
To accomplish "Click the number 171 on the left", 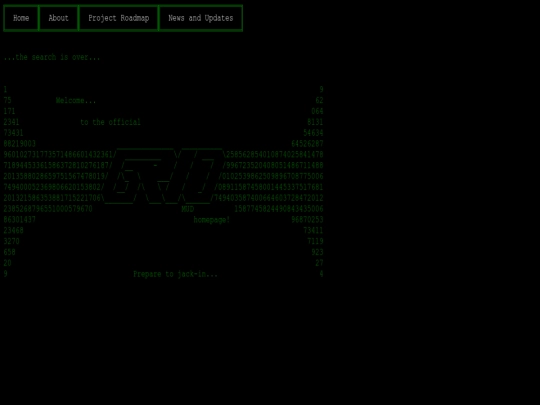I will pos(9,111).
